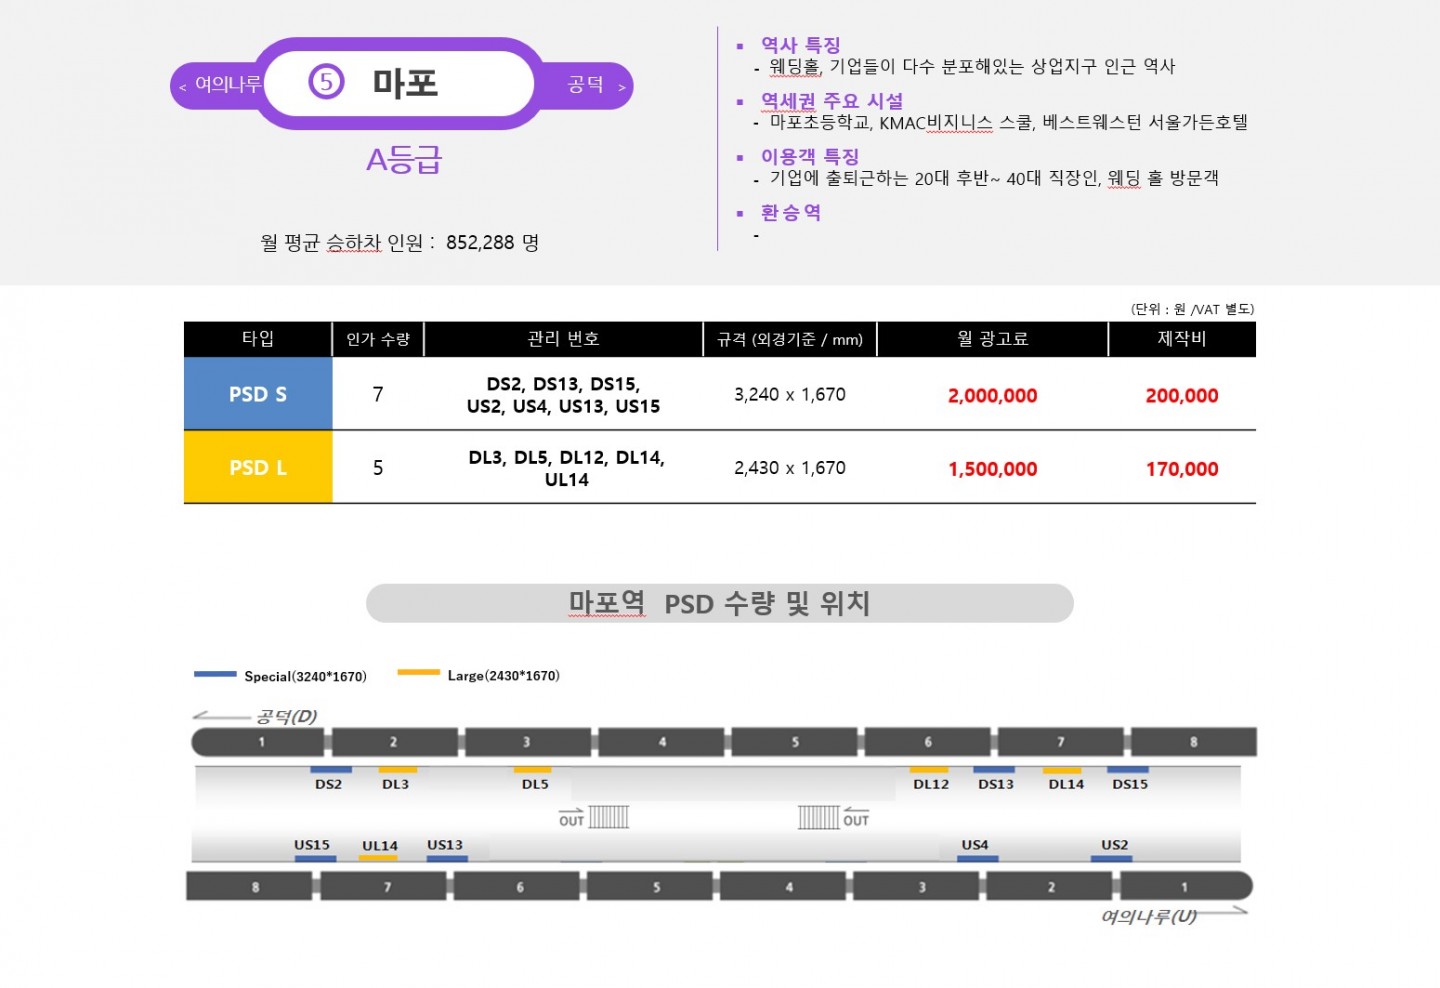Screen dimensions: 1440x988
Task: Click the 관리 번호 column header
Action: 563,339
